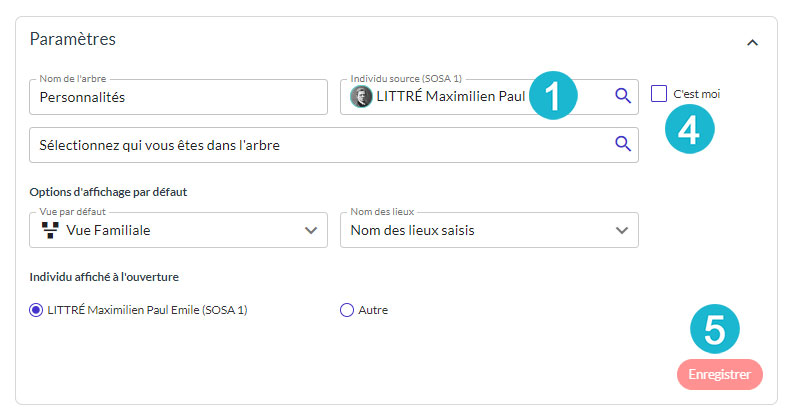Open the 'Vue par défaut' dropdown arrow
Viewport: 791px width, 420px height.
[309, 230]
